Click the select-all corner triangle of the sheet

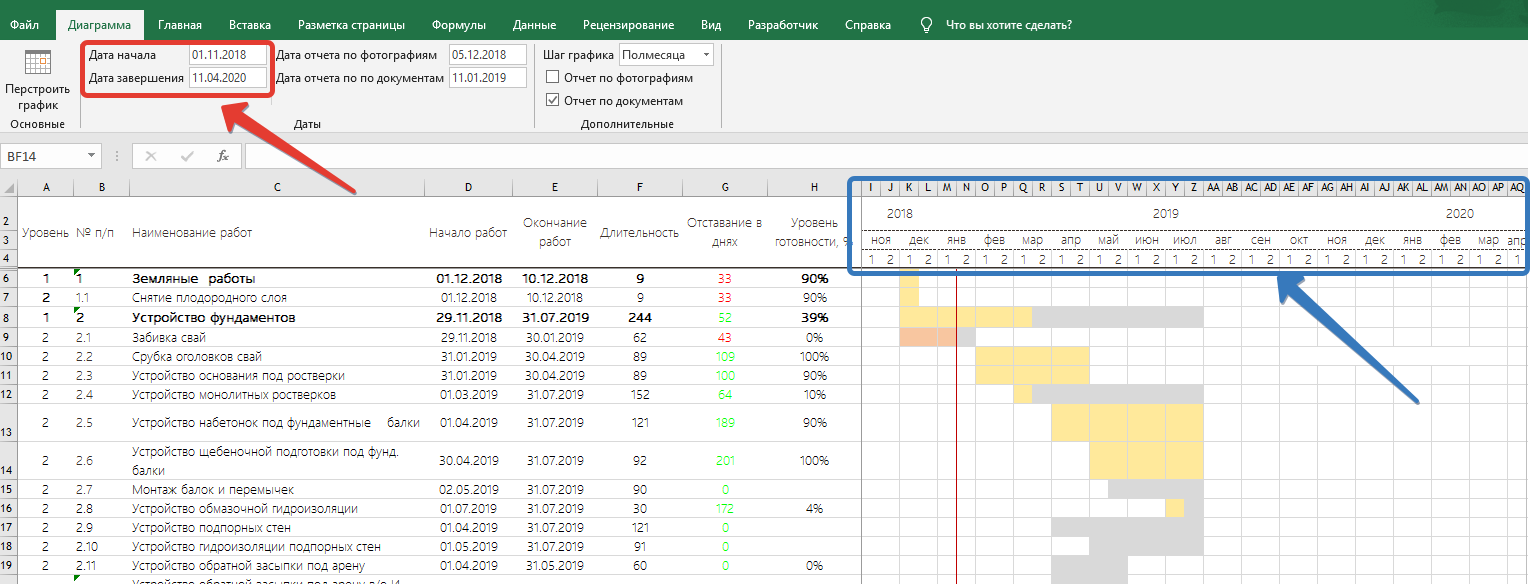[9, 188]
